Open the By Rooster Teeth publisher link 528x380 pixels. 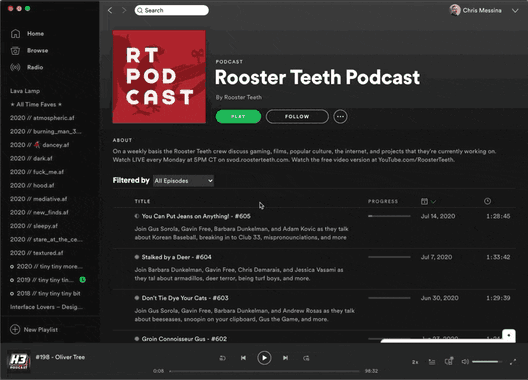pos(239,97)
